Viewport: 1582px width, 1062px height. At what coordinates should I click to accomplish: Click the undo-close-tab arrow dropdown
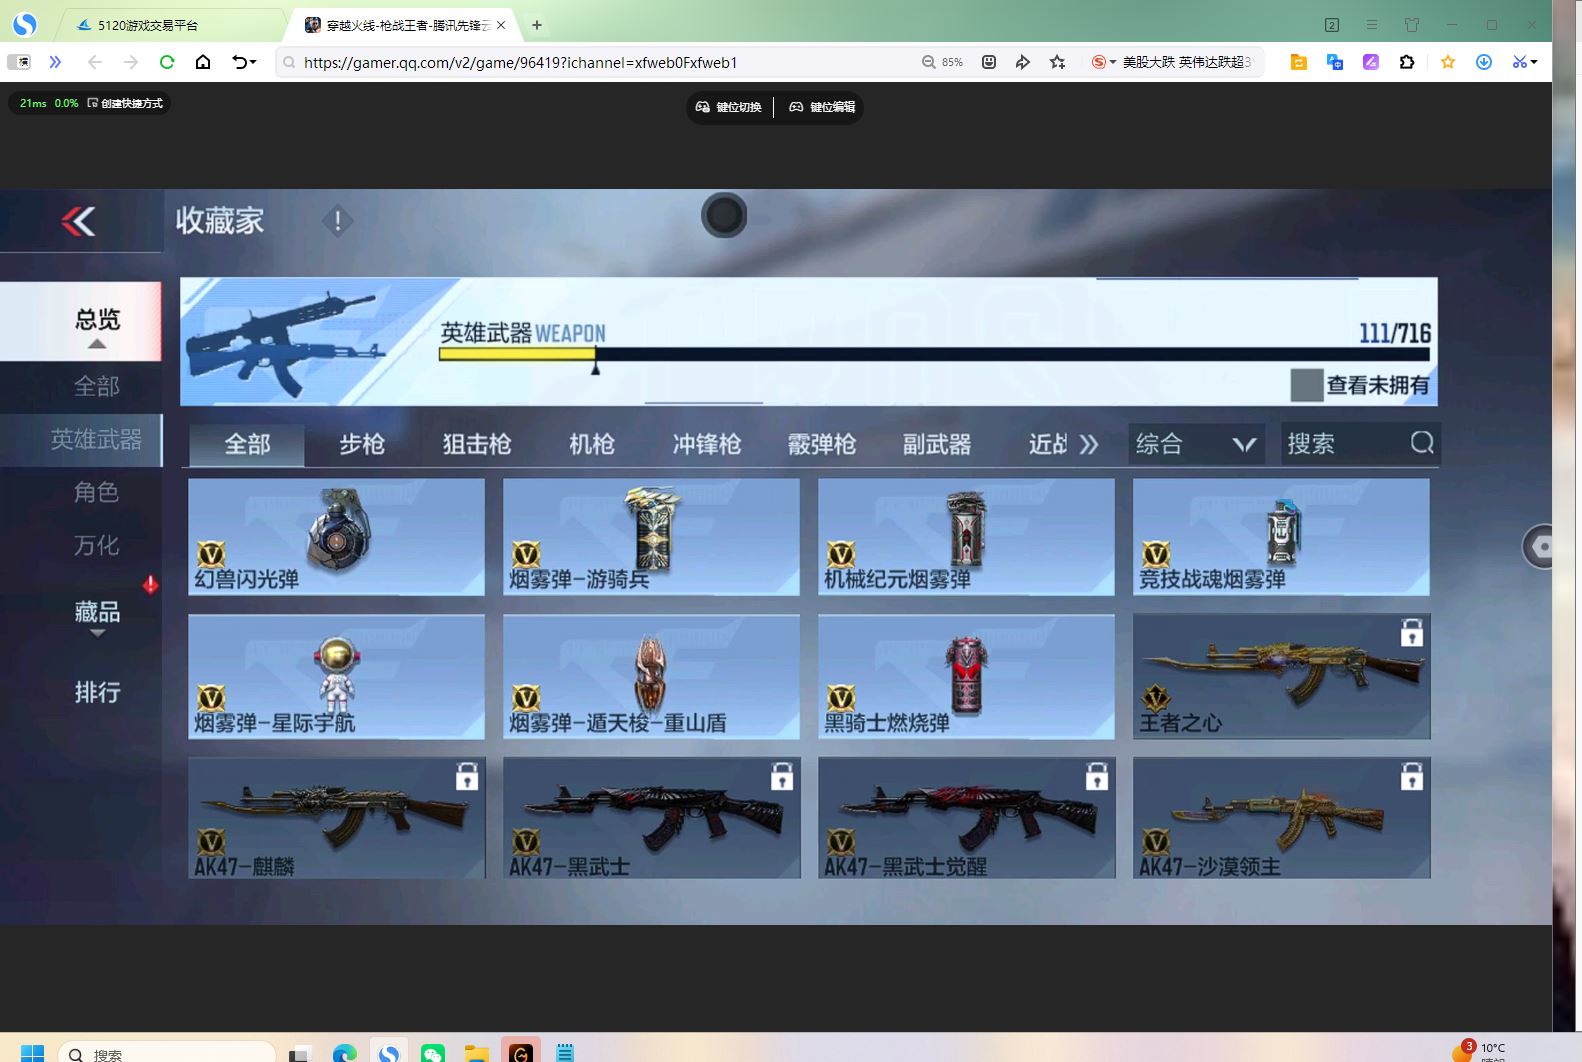[244, 62]
